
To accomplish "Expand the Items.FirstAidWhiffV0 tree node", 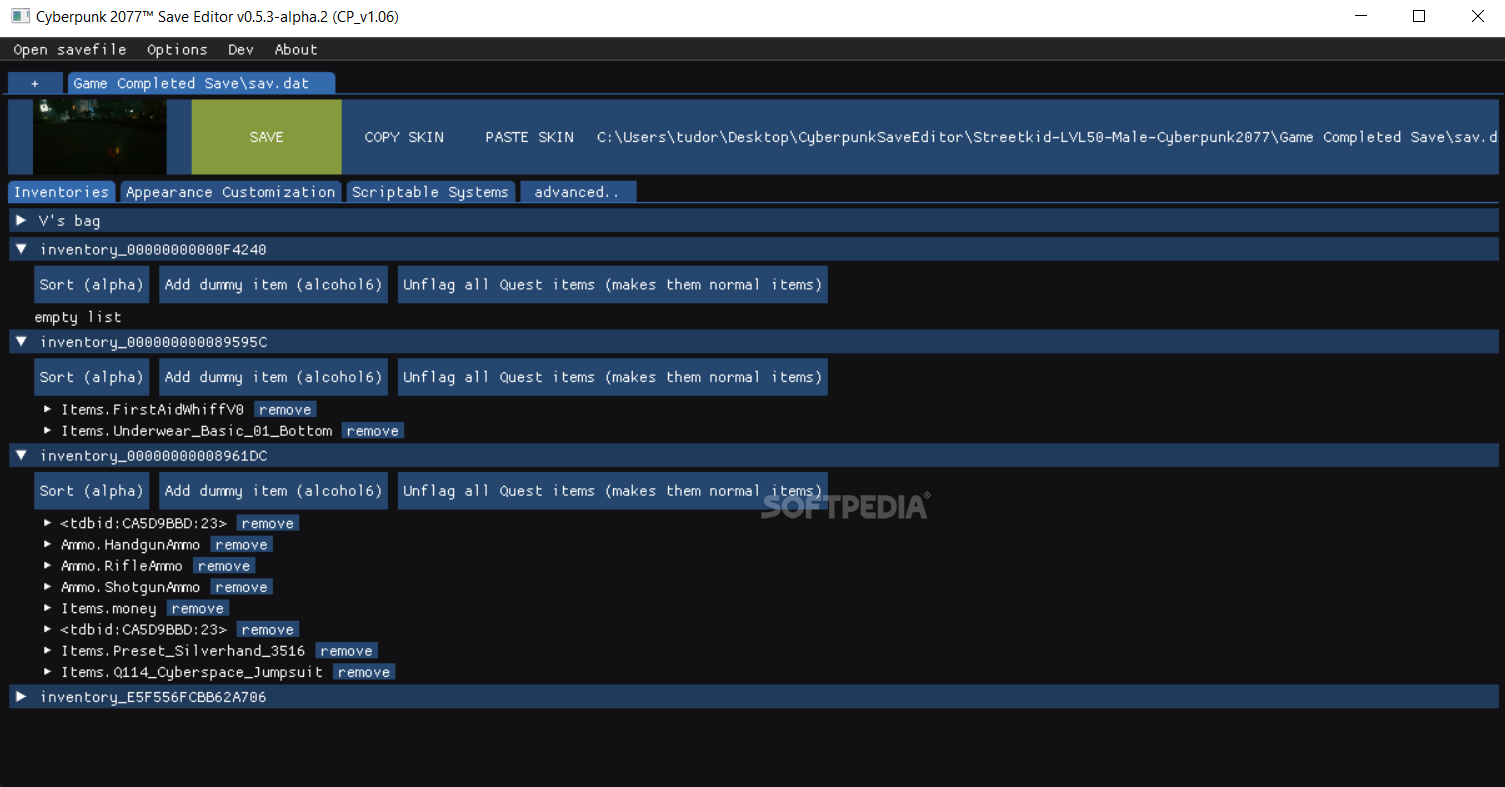I will pos(47,409).
